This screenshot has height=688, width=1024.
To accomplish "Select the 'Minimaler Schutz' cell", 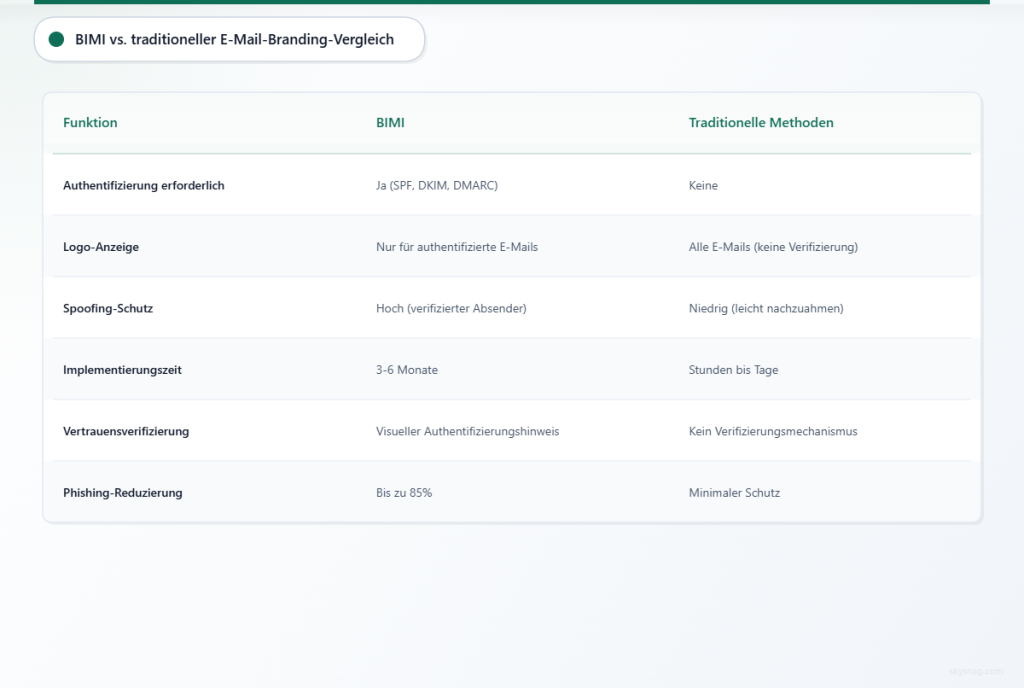I will point(734,493).
